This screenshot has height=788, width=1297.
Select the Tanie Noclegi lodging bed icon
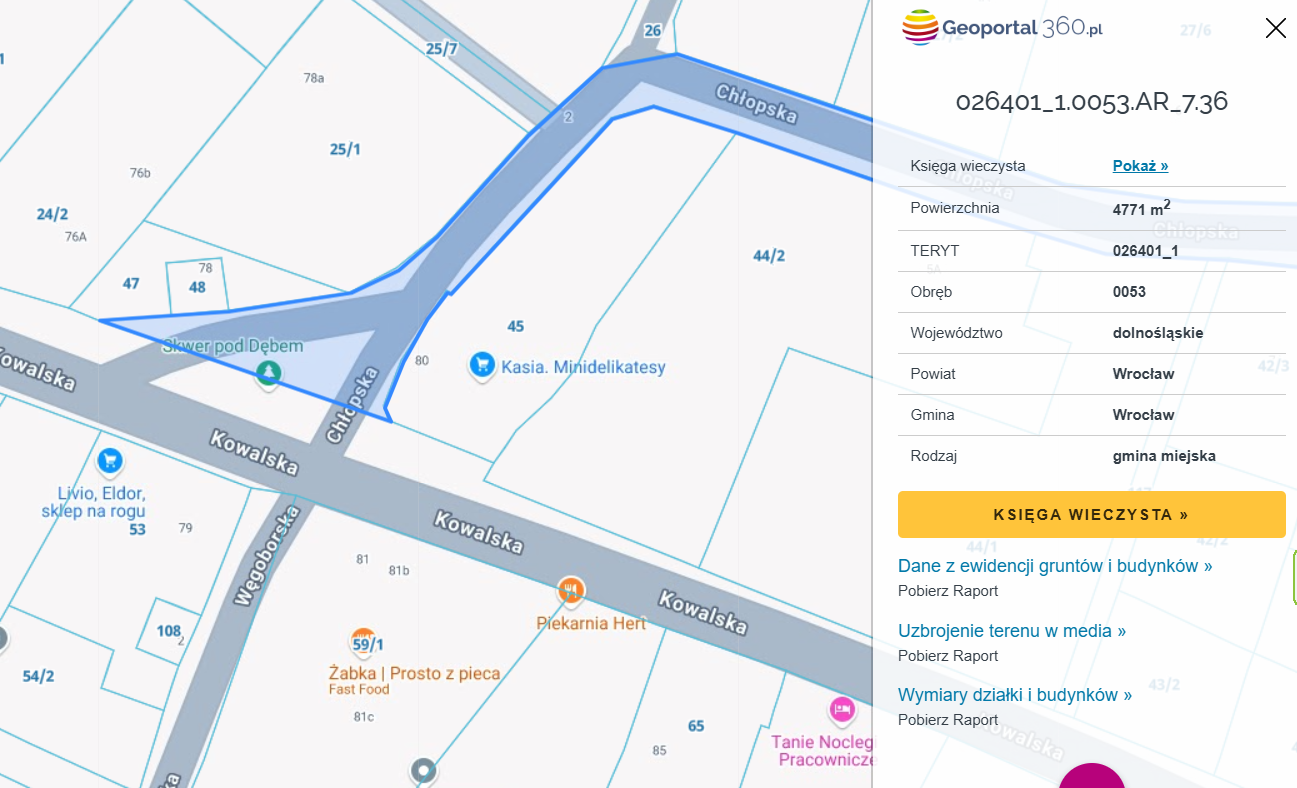(x=843, y=710)
